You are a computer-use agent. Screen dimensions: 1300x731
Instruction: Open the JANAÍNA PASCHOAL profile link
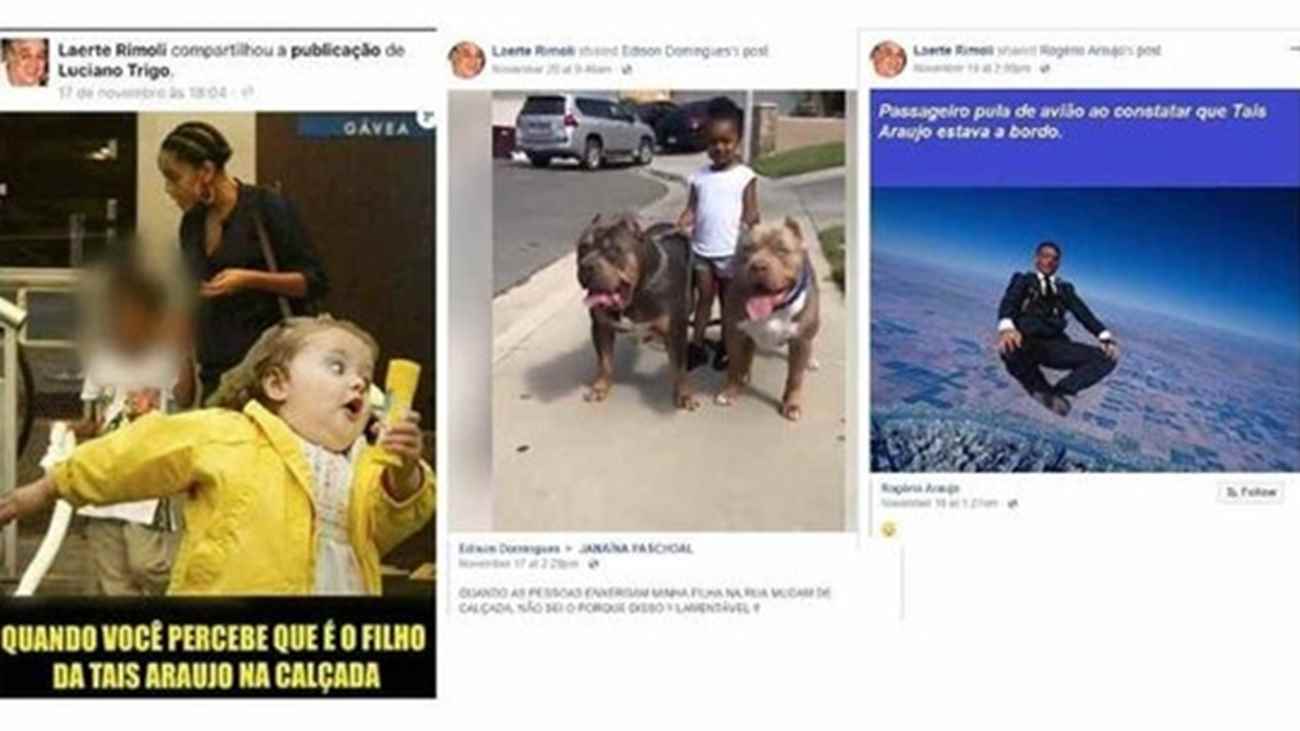click(x=635, y=549)
